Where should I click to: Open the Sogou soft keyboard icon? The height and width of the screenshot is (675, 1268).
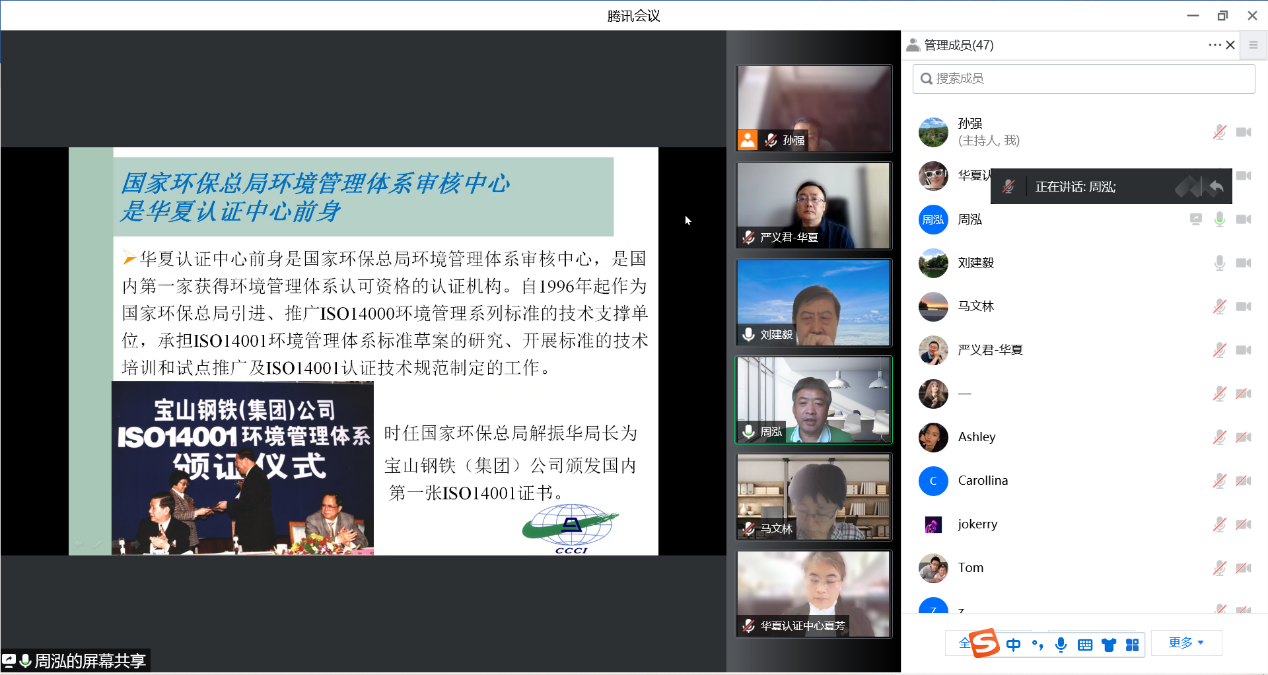[x=1085, y=645]
